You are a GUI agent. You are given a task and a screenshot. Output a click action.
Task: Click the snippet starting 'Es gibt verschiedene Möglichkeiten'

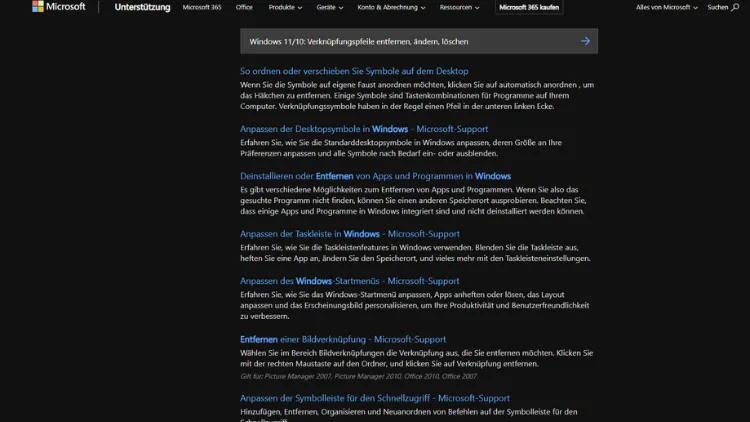click(x=413, y=200)
